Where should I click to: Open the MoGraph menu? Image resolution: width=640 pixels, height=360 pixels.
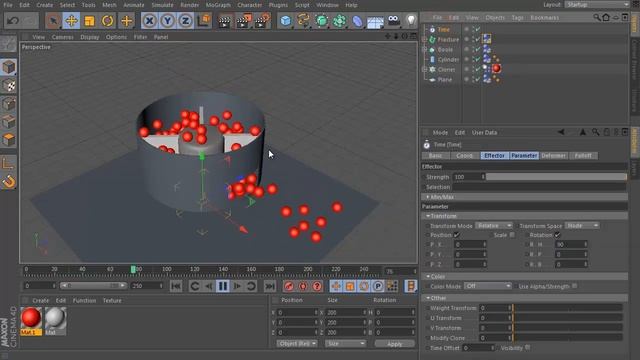point(218,5)
